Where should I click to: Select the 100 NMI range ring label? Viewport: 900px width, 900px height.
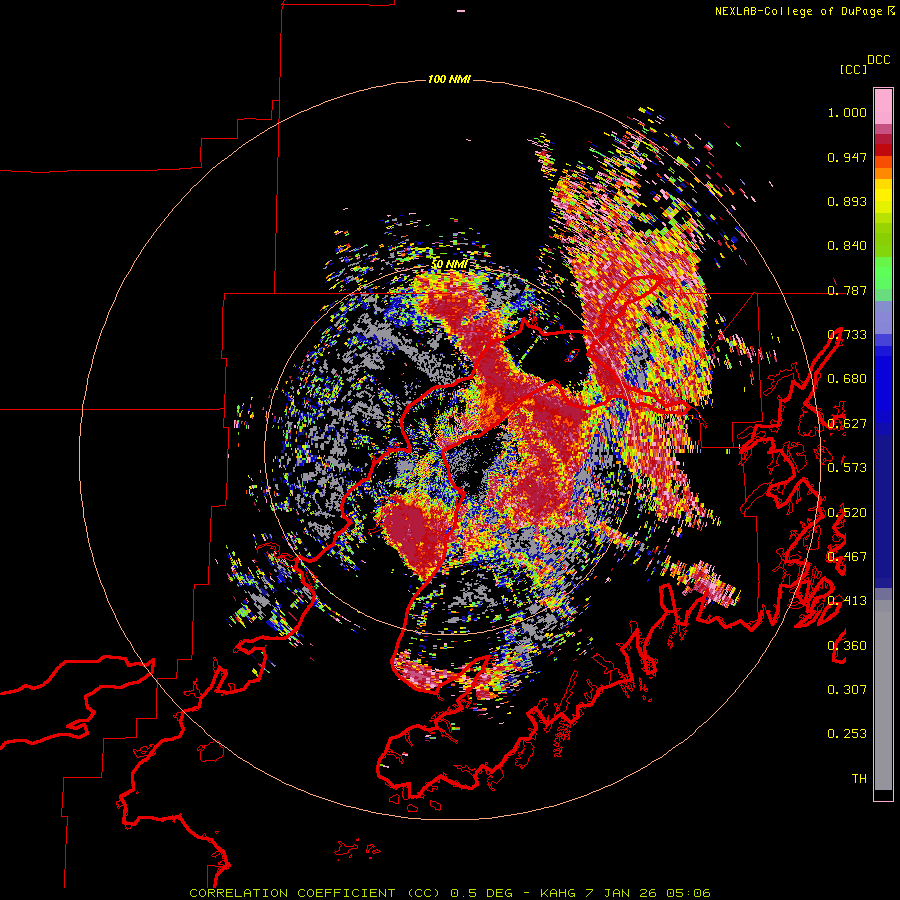(449, 79)
